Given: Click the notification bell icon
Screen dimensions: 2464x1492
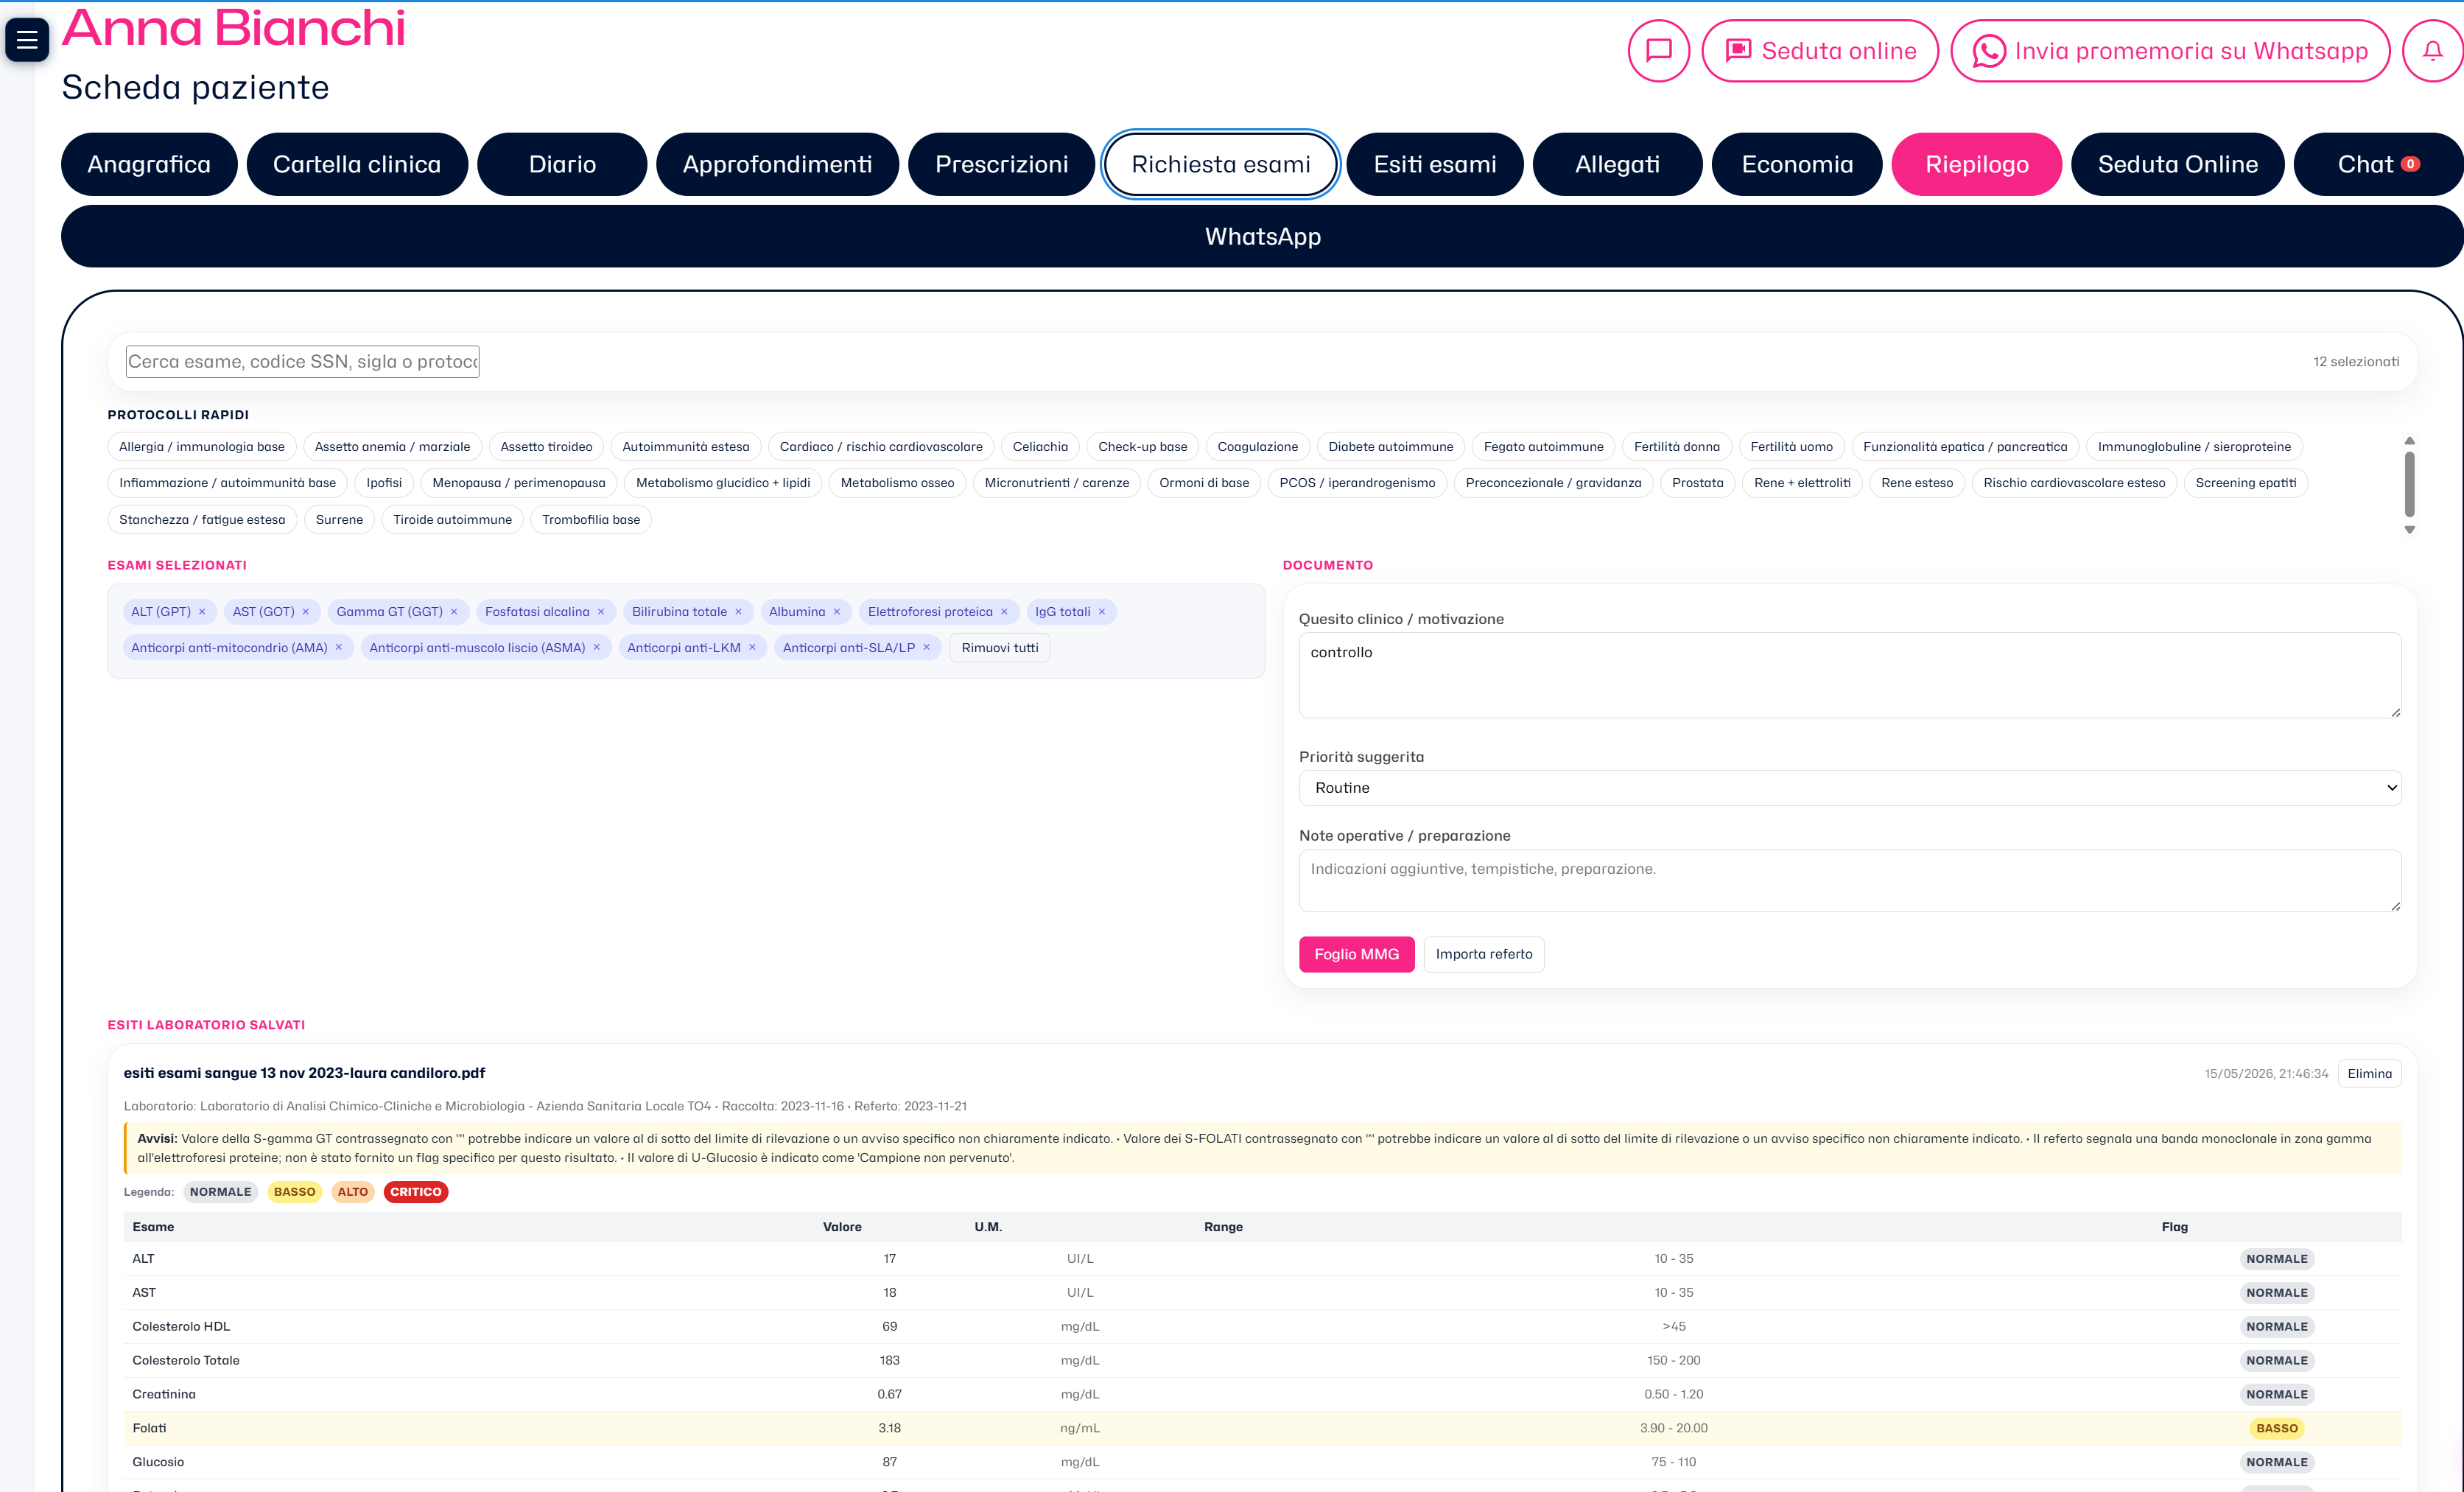Looking at the screenshot, I should click(2432, 51).
